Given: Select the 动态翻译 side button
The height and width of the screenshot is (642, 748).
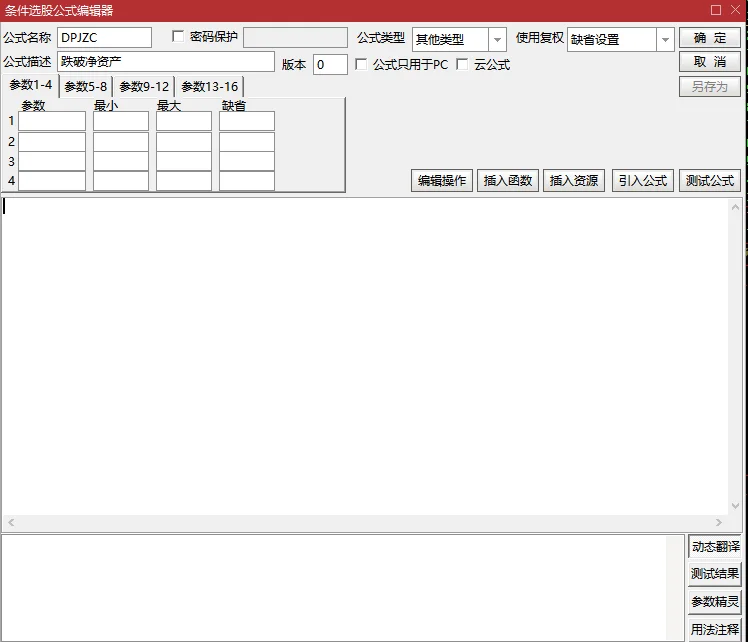Looking at the screenshot, I should click(x=715, y=547).
